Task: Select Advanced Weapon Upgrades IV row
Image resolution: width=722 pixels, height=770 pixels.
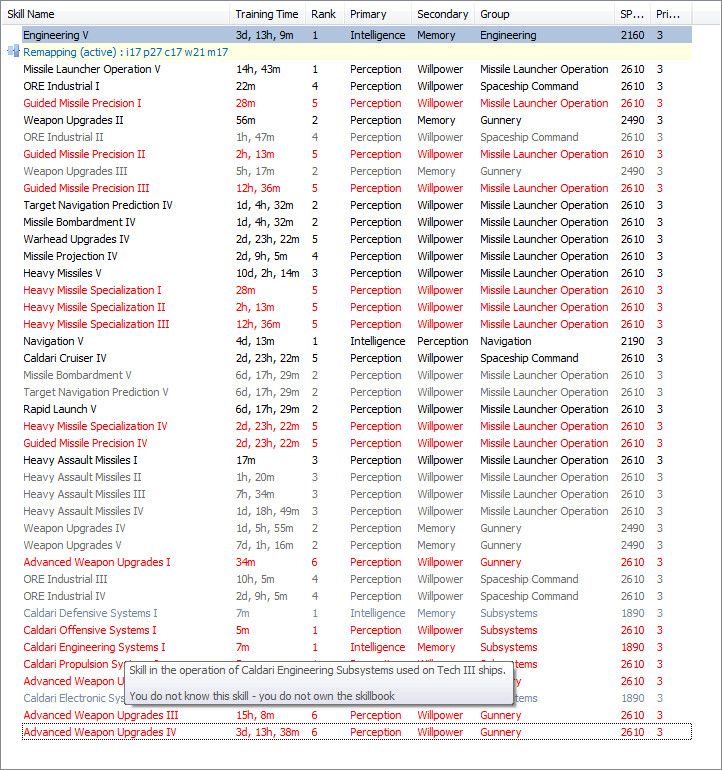Action: 357,732
